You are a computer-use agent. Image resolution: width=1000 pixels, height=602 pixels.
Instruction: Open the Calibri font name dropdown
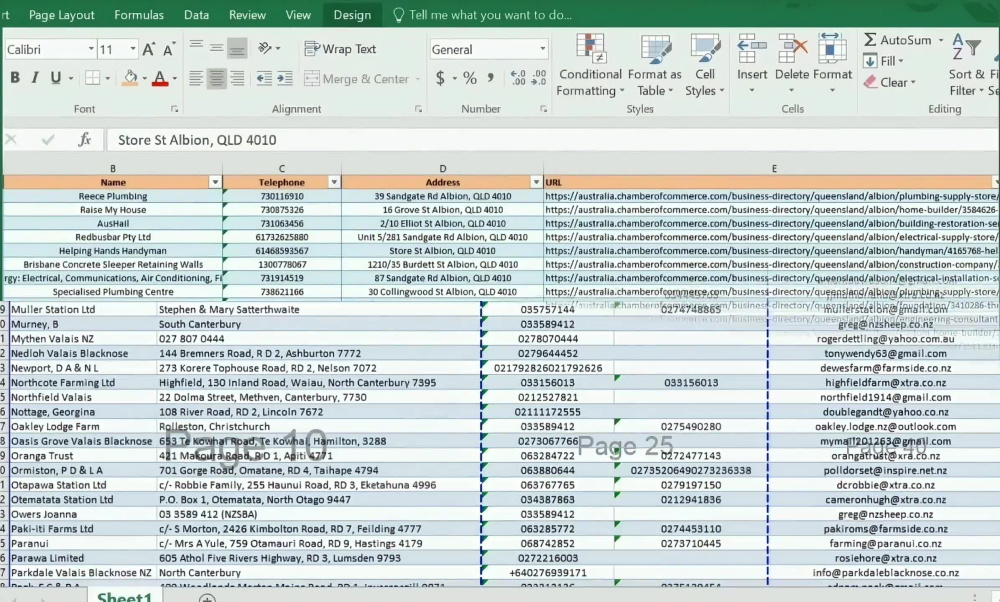[x=91, y=49]
